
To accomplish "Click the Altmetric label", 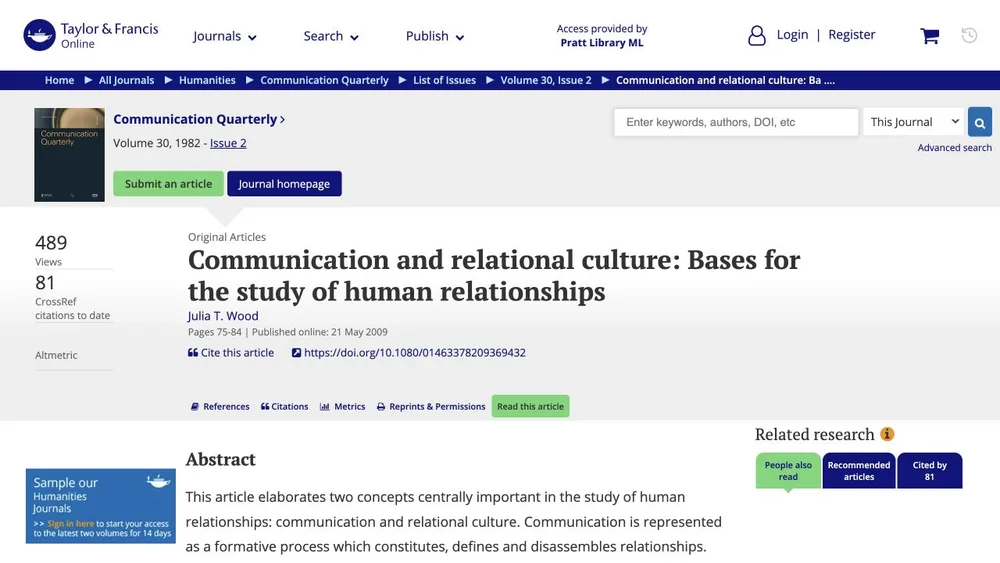I will pos(56,355).
